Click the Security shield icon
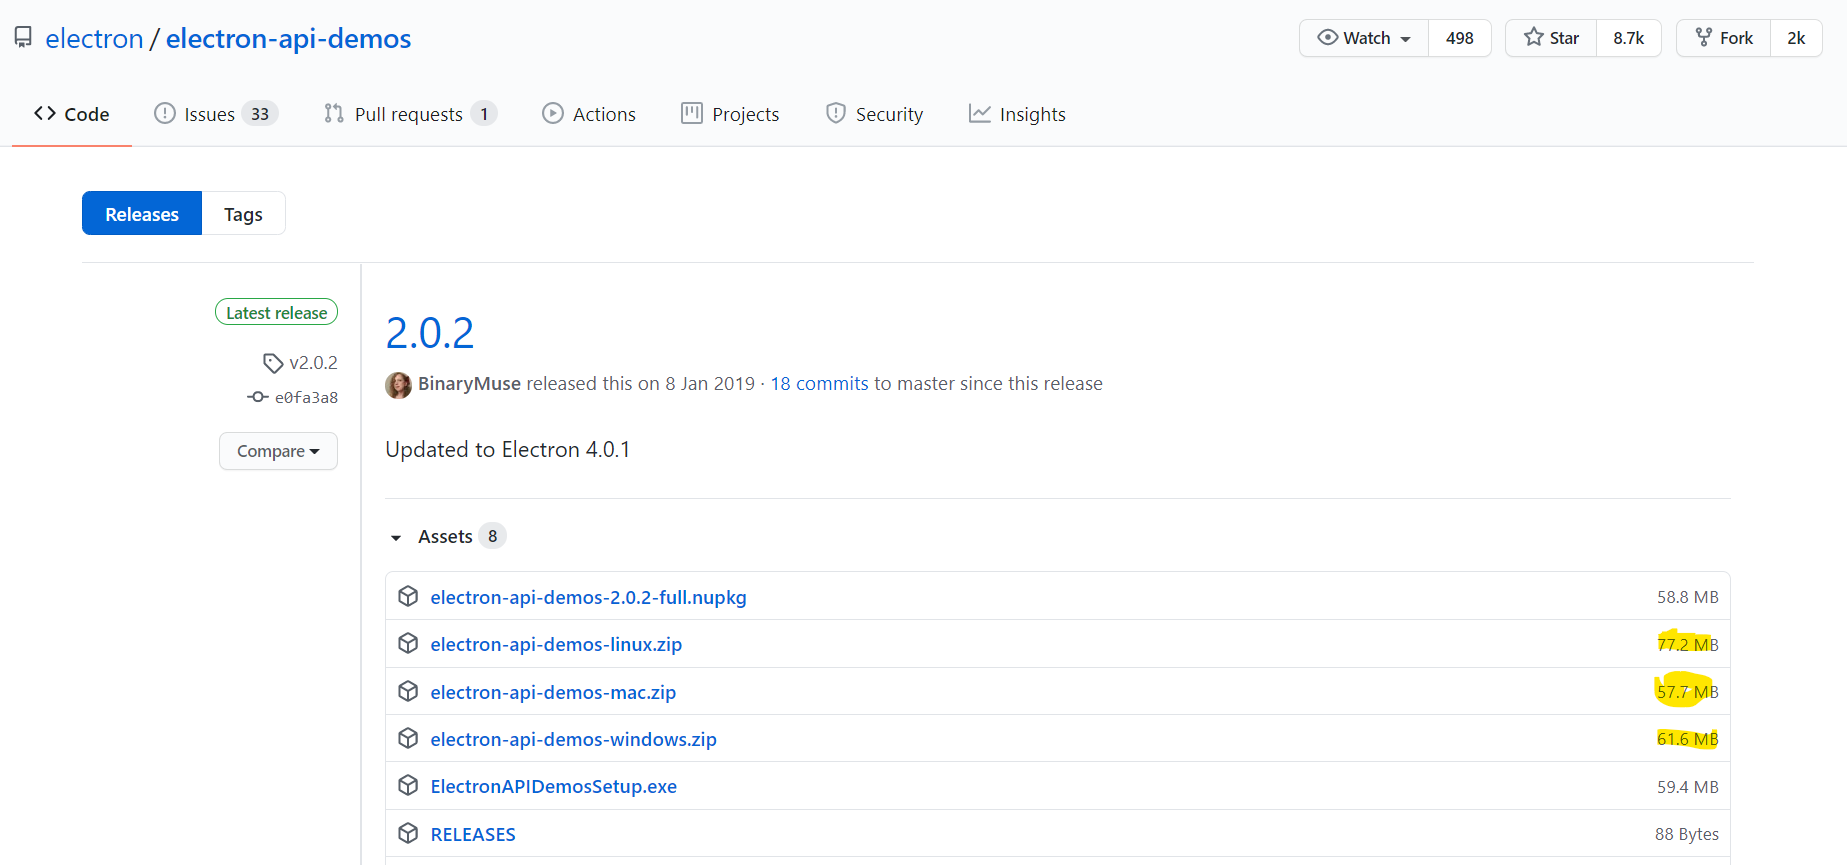Viewport: 1847px width, 865px height. [836, 113]
